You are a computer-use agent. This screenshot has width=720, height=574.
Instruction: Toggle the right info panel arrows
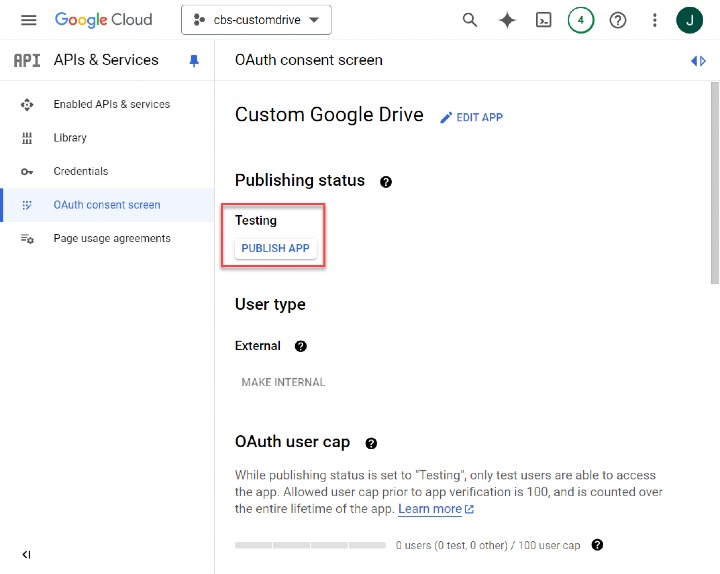pyautogui.click(x=698, y=61)
